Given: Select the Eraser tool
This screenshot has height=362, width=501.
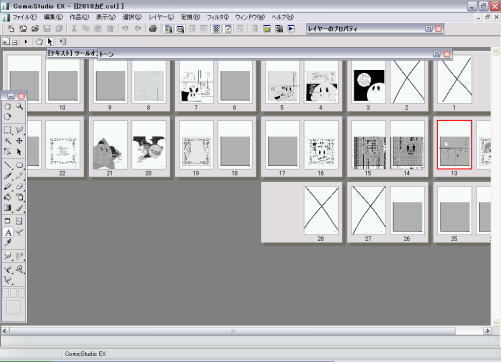Looking at the screenshot, I should (x=20, y=186).
